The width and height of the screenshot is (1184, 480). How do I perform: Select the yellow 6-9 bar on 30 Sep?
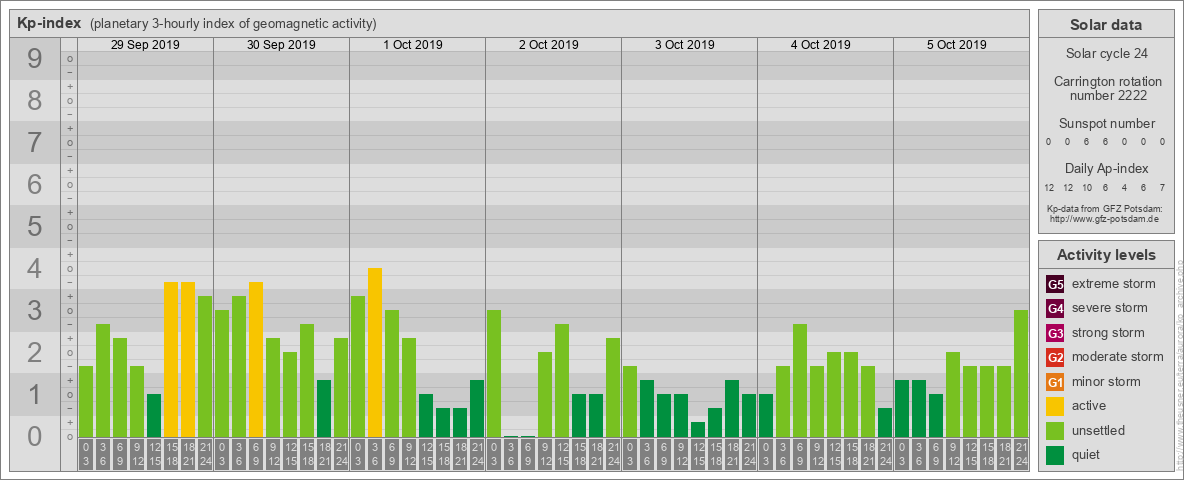click(x=256, y=359)
